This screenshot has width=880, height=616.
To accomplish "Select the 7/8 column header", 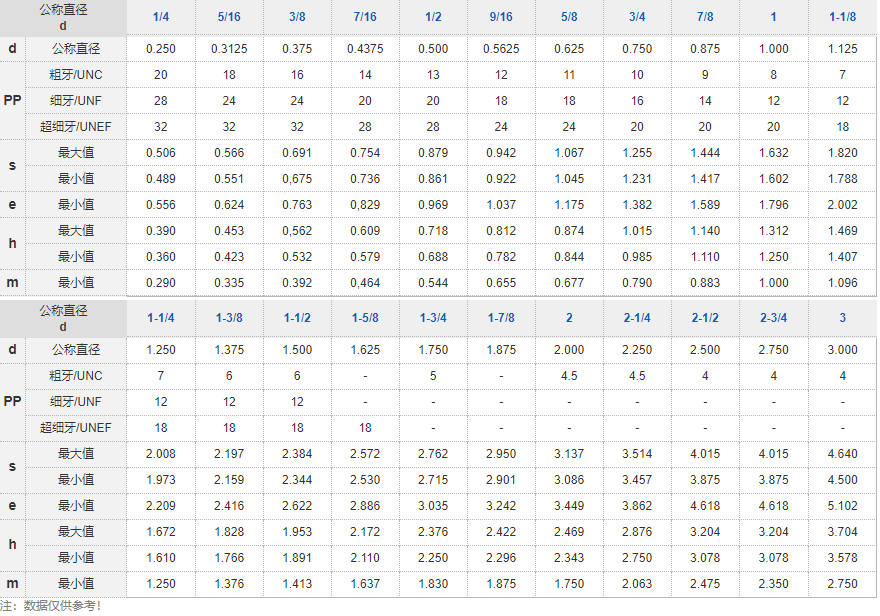I will (705, 17).
